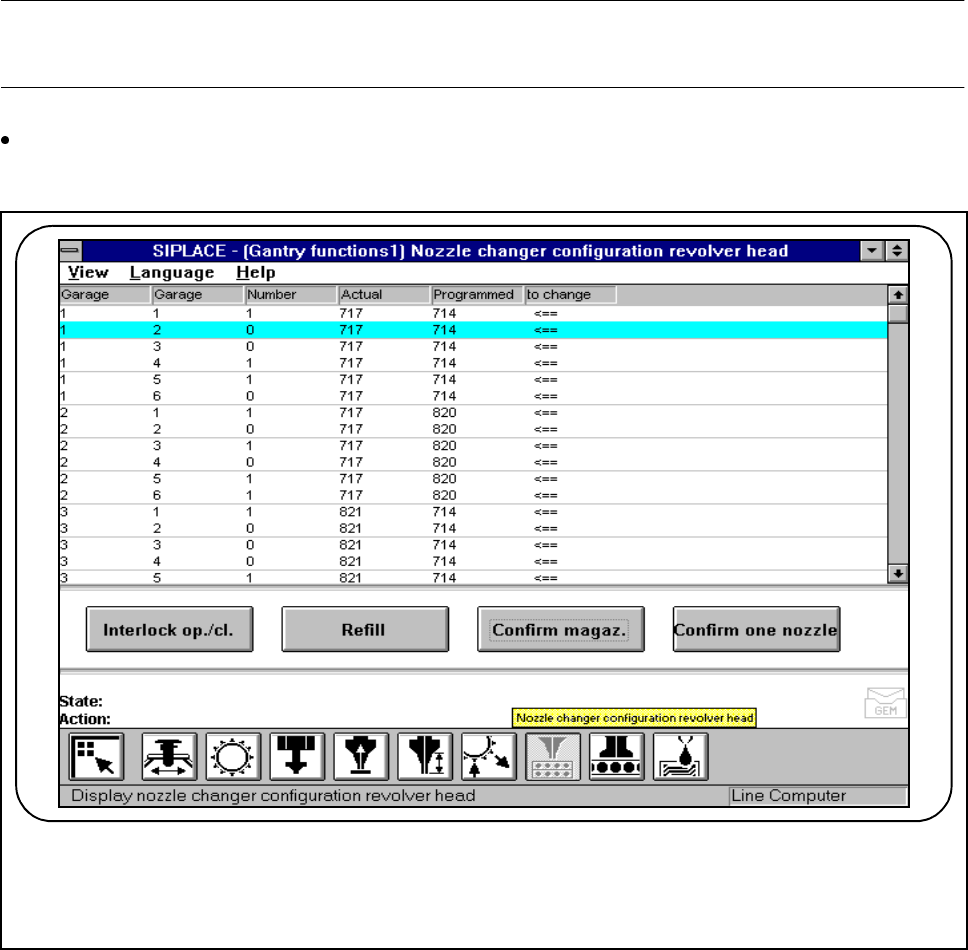The image size is (968, 950).
Task: Select the nozzle move up arrow icon
Action: tap(361, 757)
